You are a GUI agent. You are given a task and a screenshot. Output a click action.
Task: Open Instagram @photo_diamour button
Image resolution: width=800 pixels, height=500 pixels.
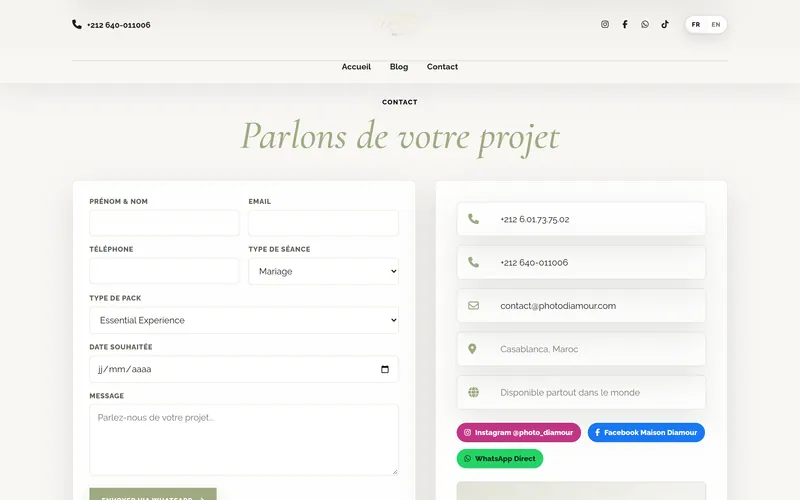(518, 432)
